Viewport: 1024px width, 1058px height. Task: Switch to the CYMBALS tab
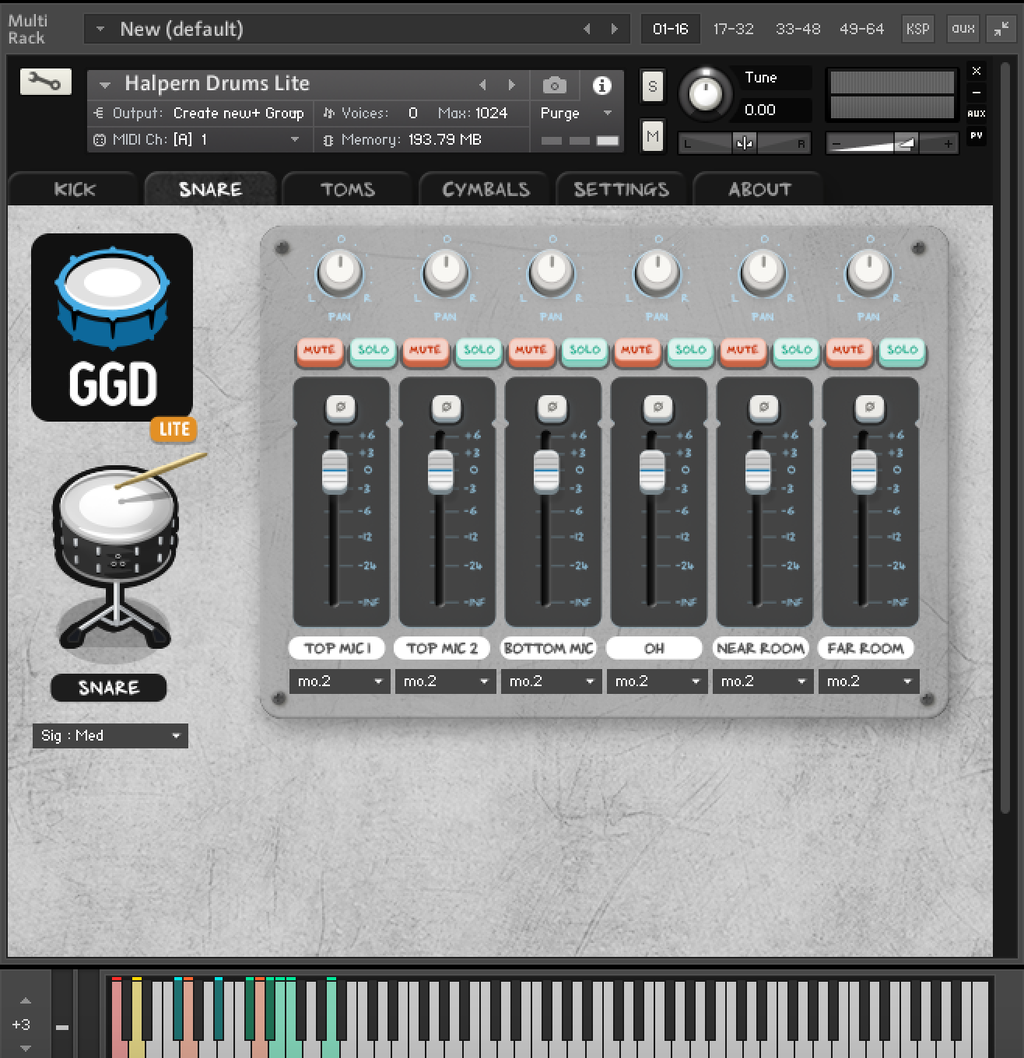485,189
